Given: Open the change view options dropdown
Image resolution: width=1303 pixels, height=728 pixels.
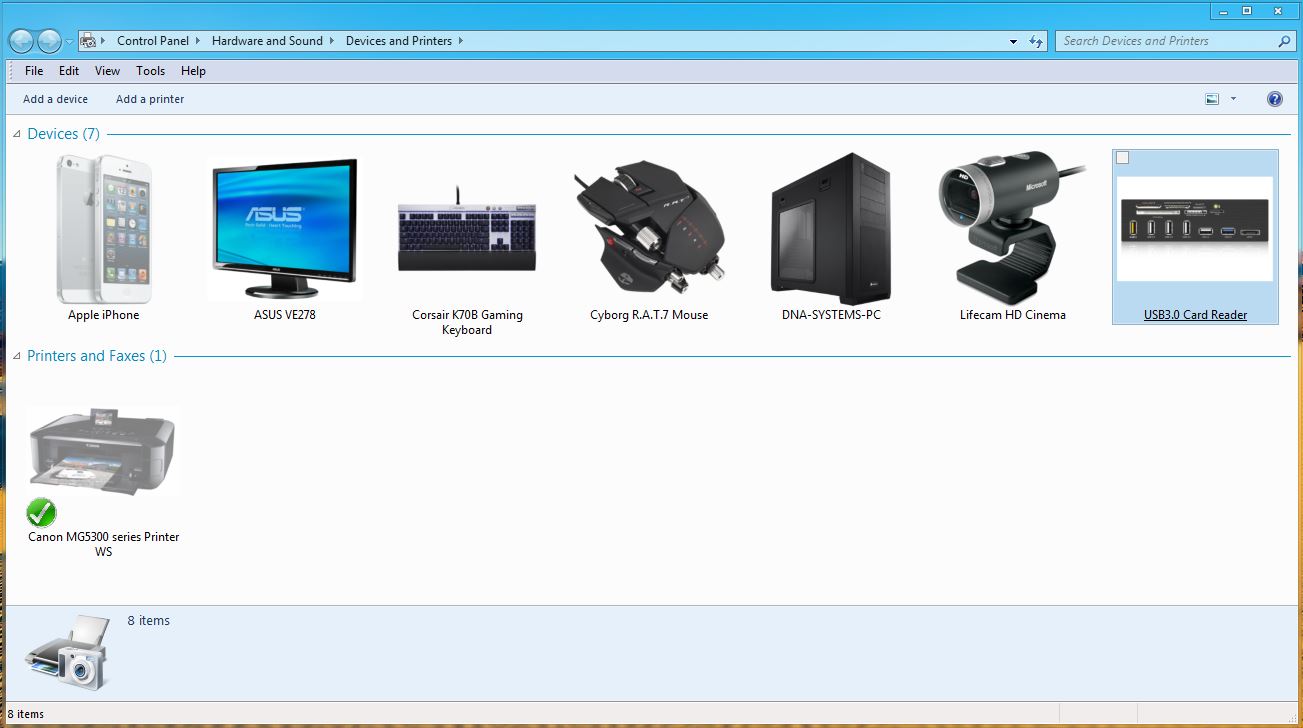Looking at the screenshot, I should (x=1232, y=99).
